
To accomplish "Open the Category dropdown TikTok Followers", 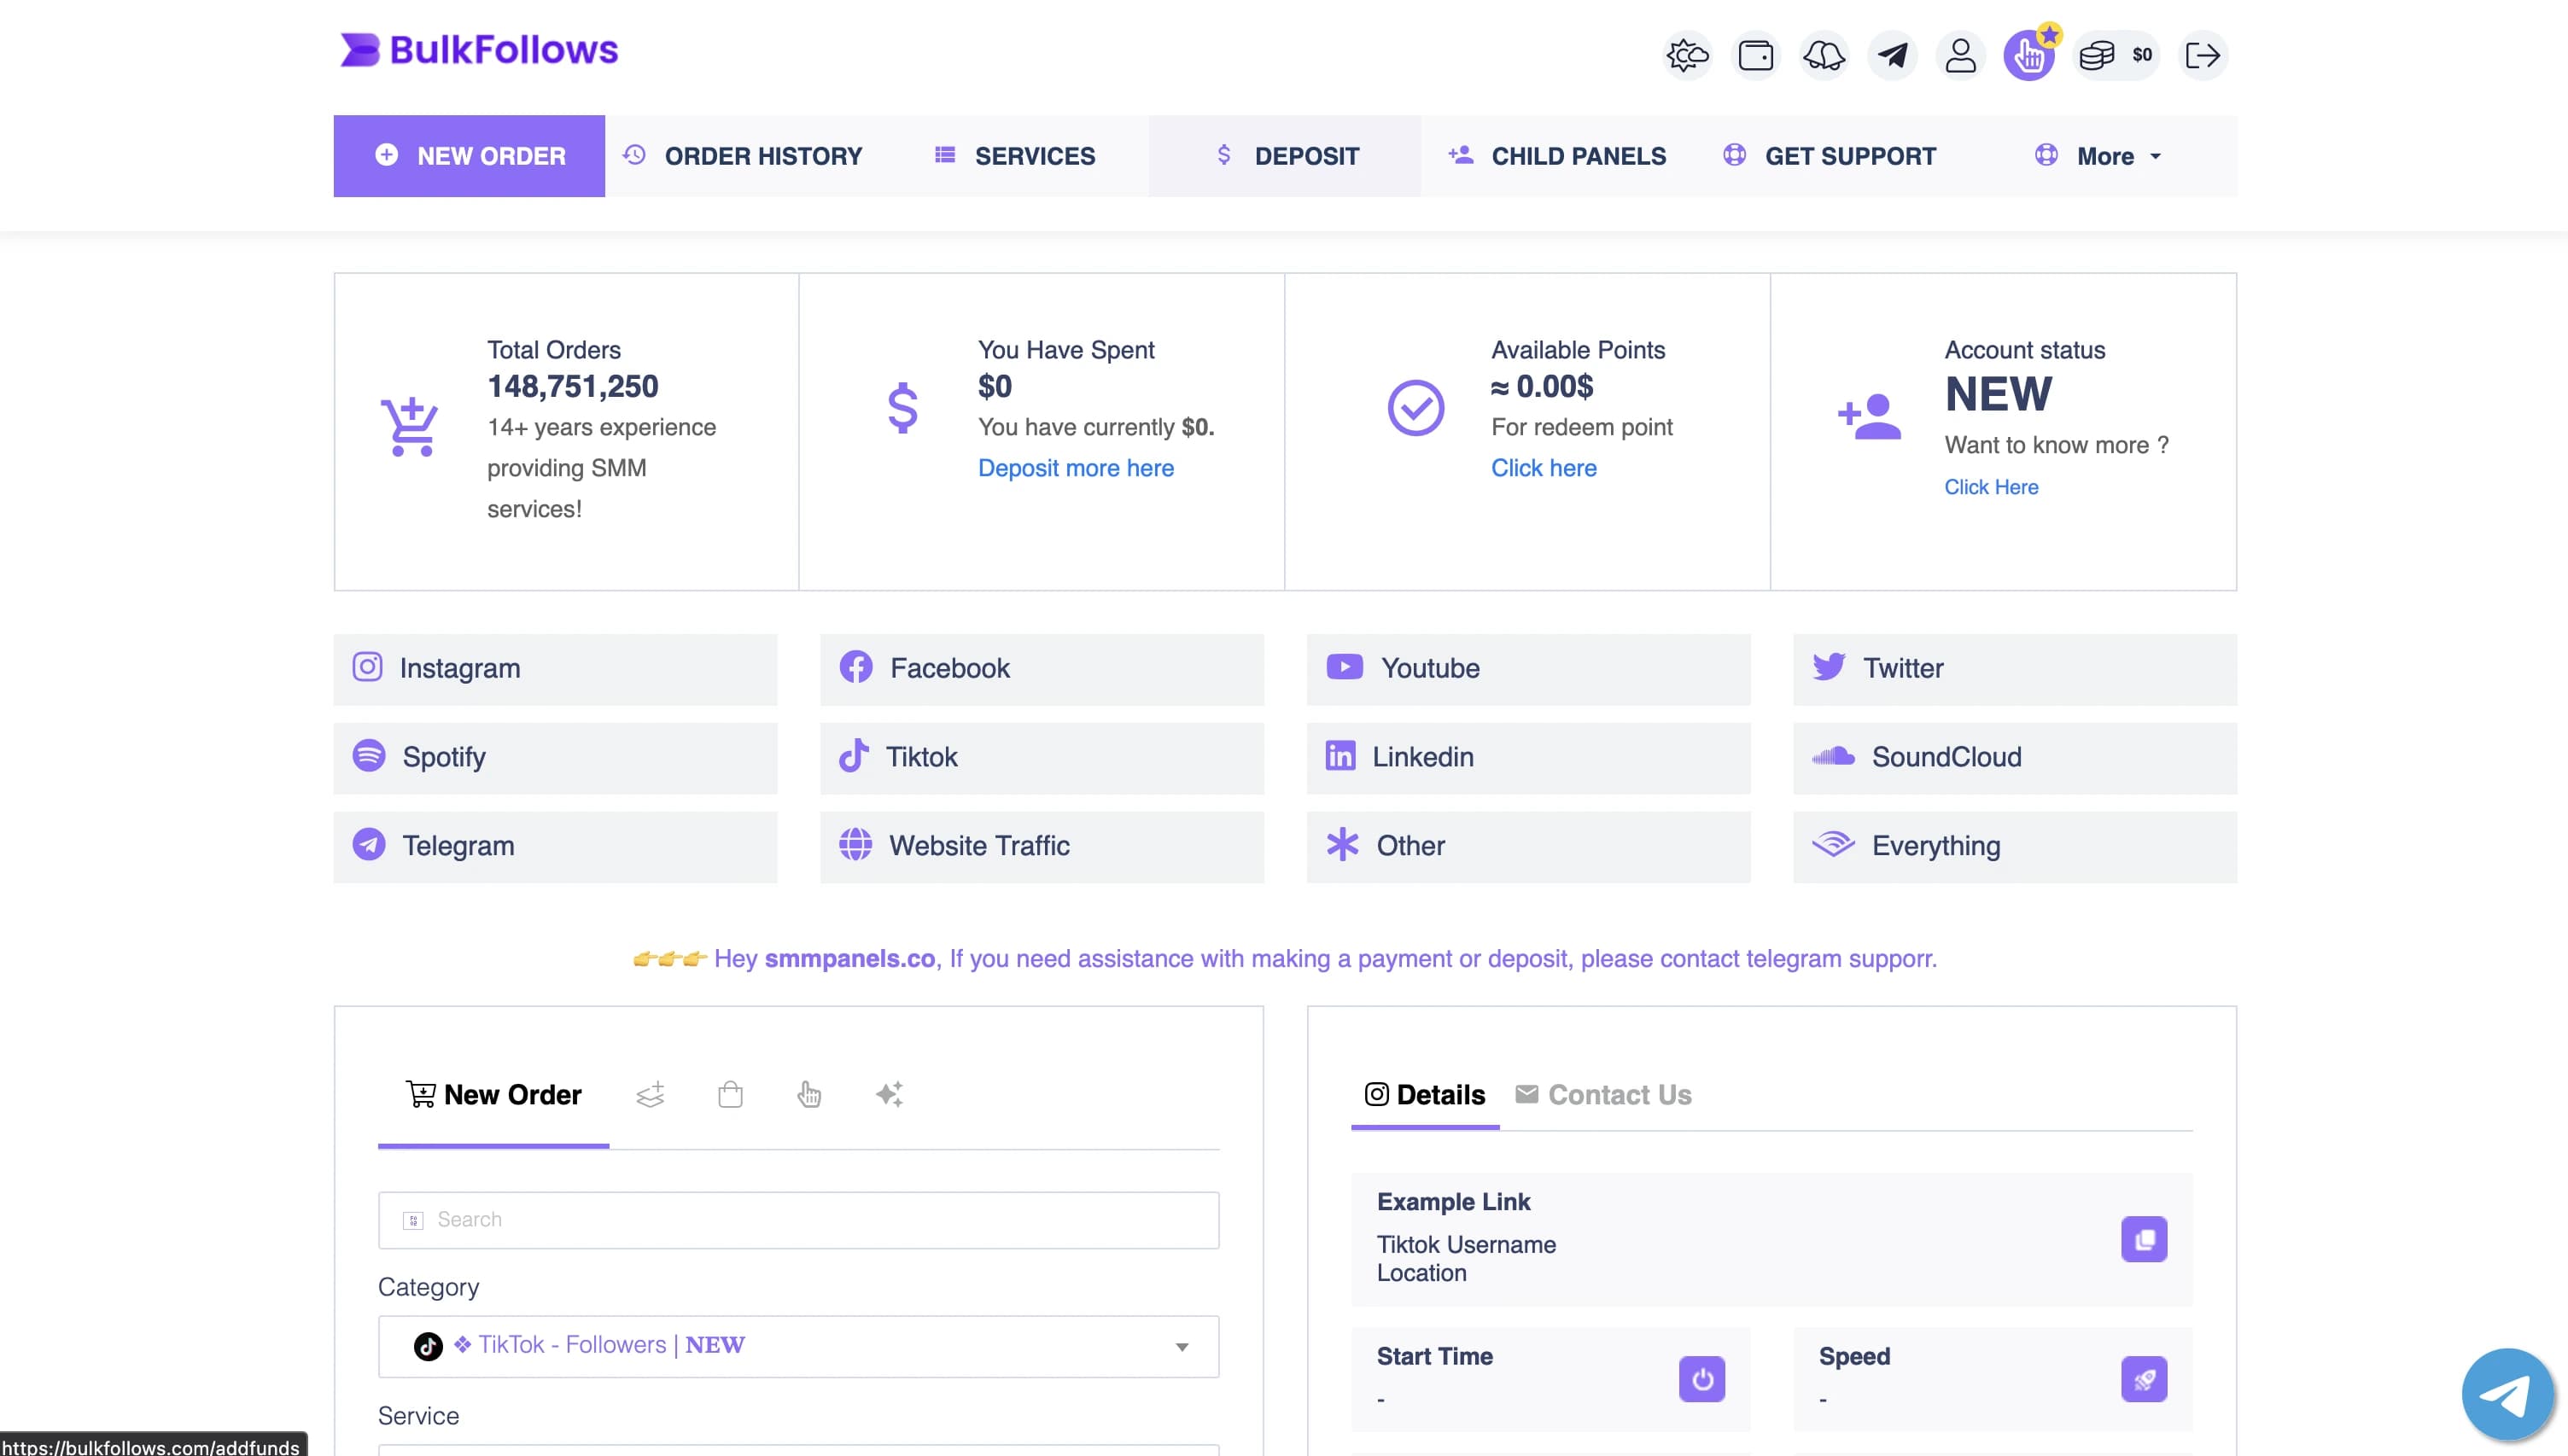I will (798, 1346).
